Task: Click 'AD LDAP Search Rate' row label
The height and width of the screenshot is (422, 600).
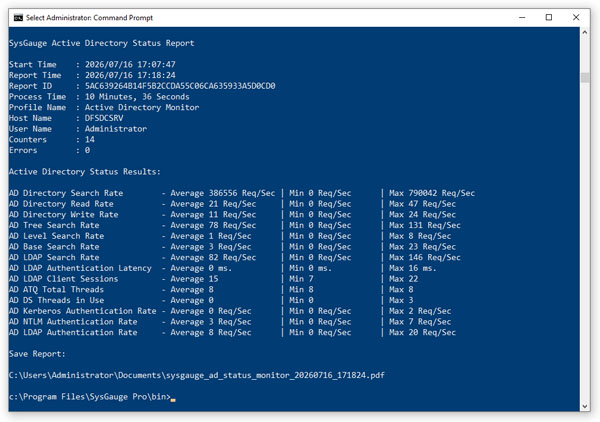Action: [54, 257]
